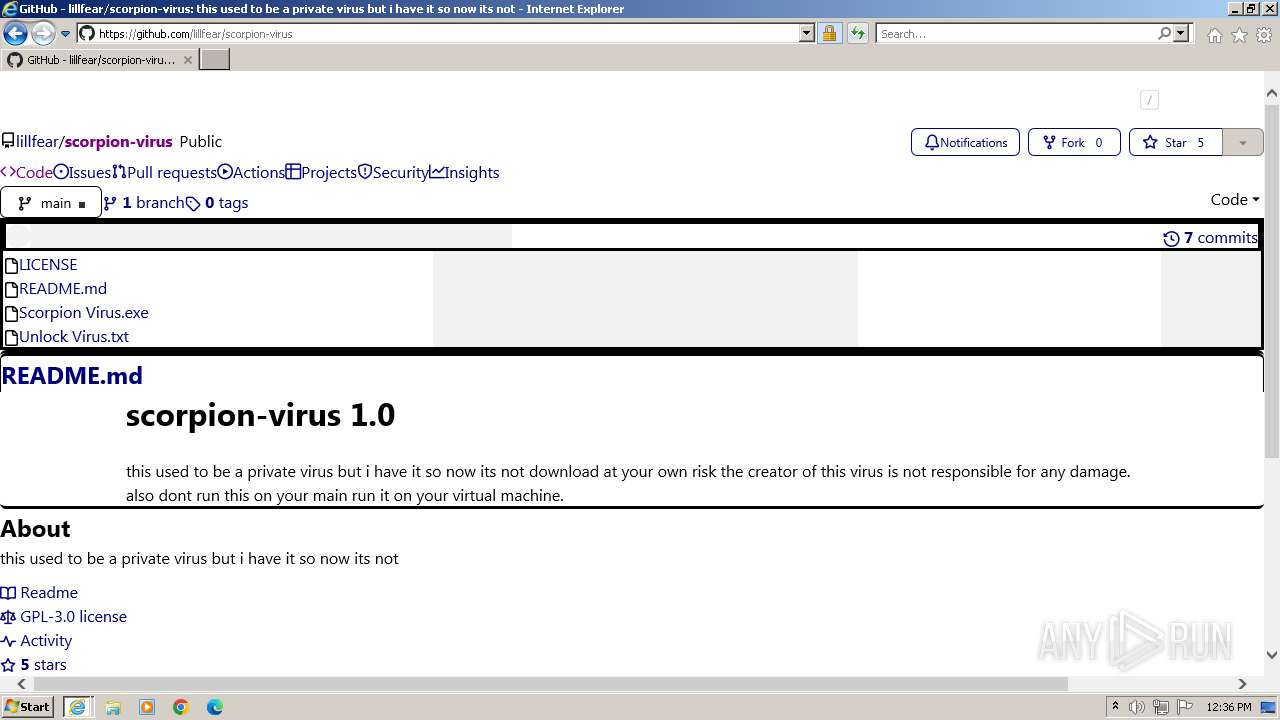Open a new blank tab

pos(215,60)
